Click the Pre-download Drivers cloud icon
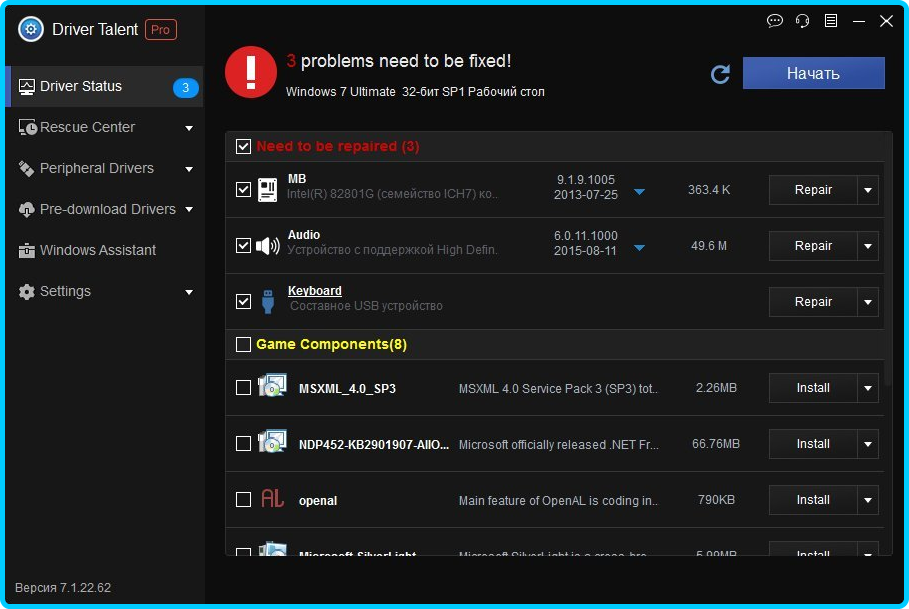 pyautogui.click(x=27, y=210)
